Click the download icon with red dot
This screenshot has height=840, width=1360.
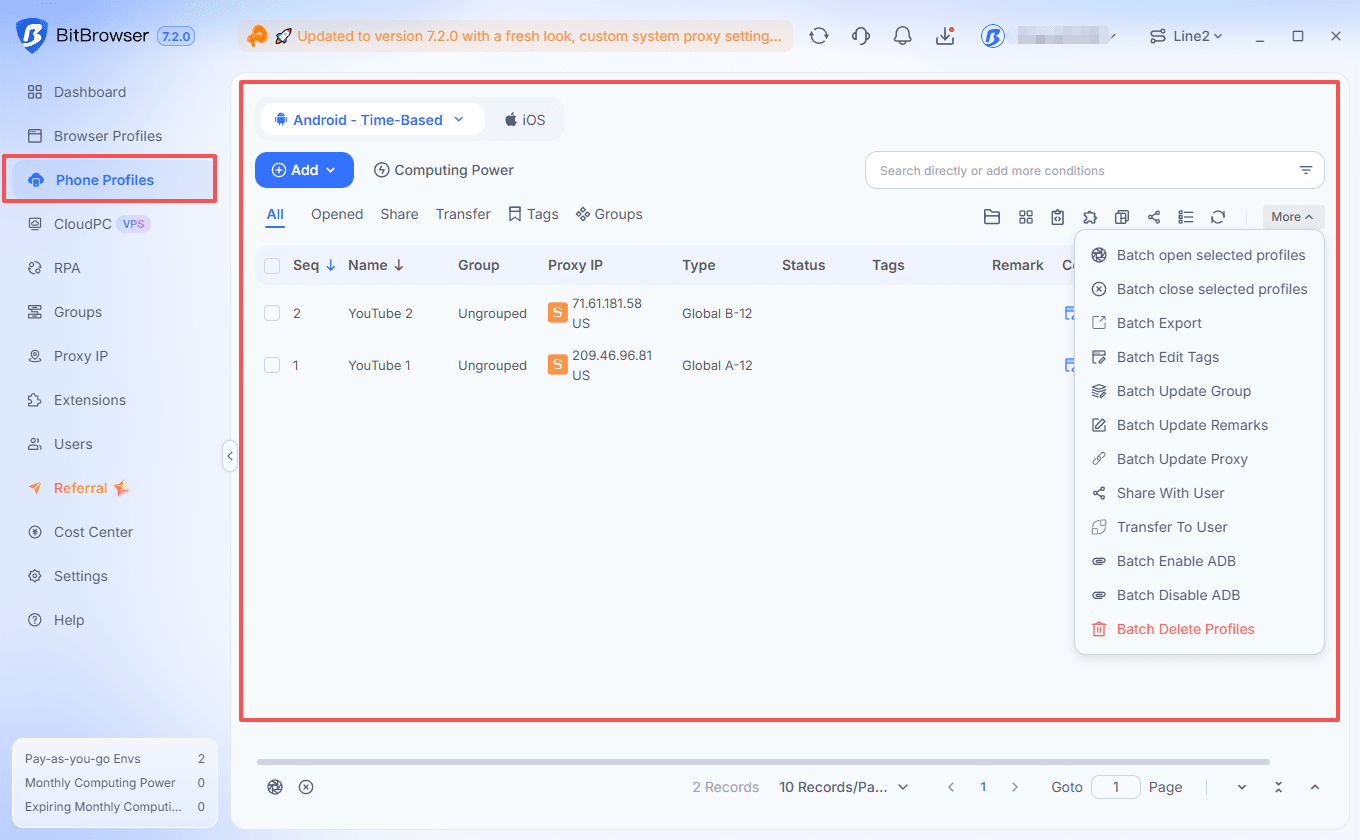(945, 36)
